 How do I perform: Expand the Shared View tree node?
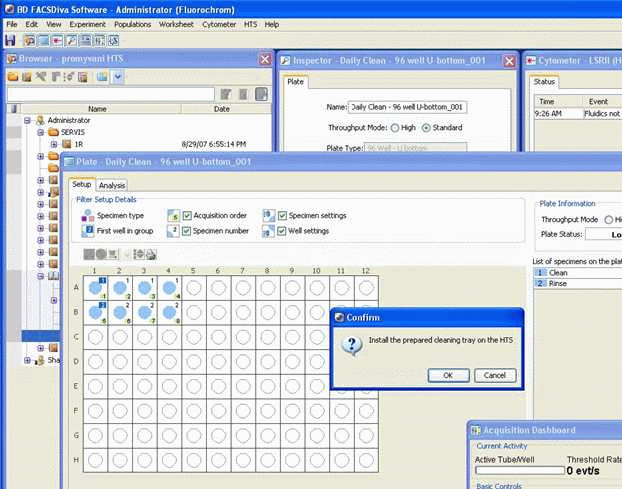[27, 360]
